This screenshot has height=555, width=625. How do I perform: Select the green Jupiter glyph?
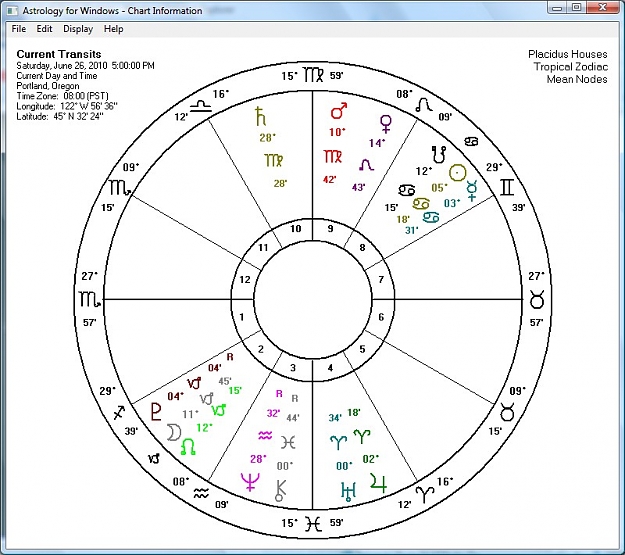pos(378,482)
